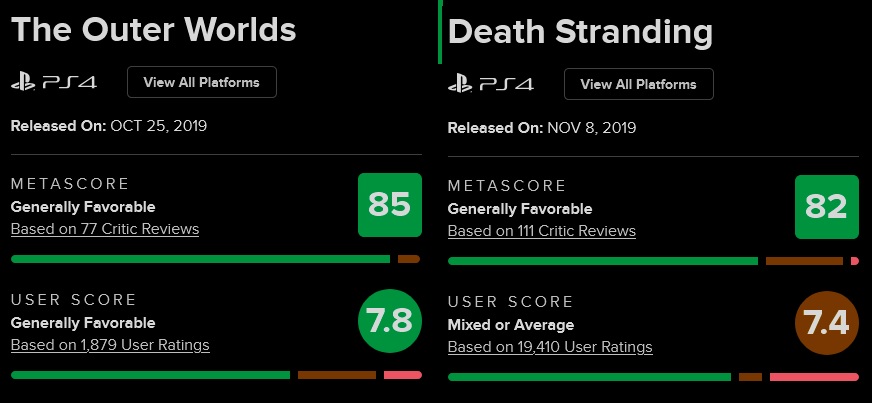The width and height of the screenshot is (872, 403).
Task: Open View All Platforms for Death Stranding
Action: 639,84
